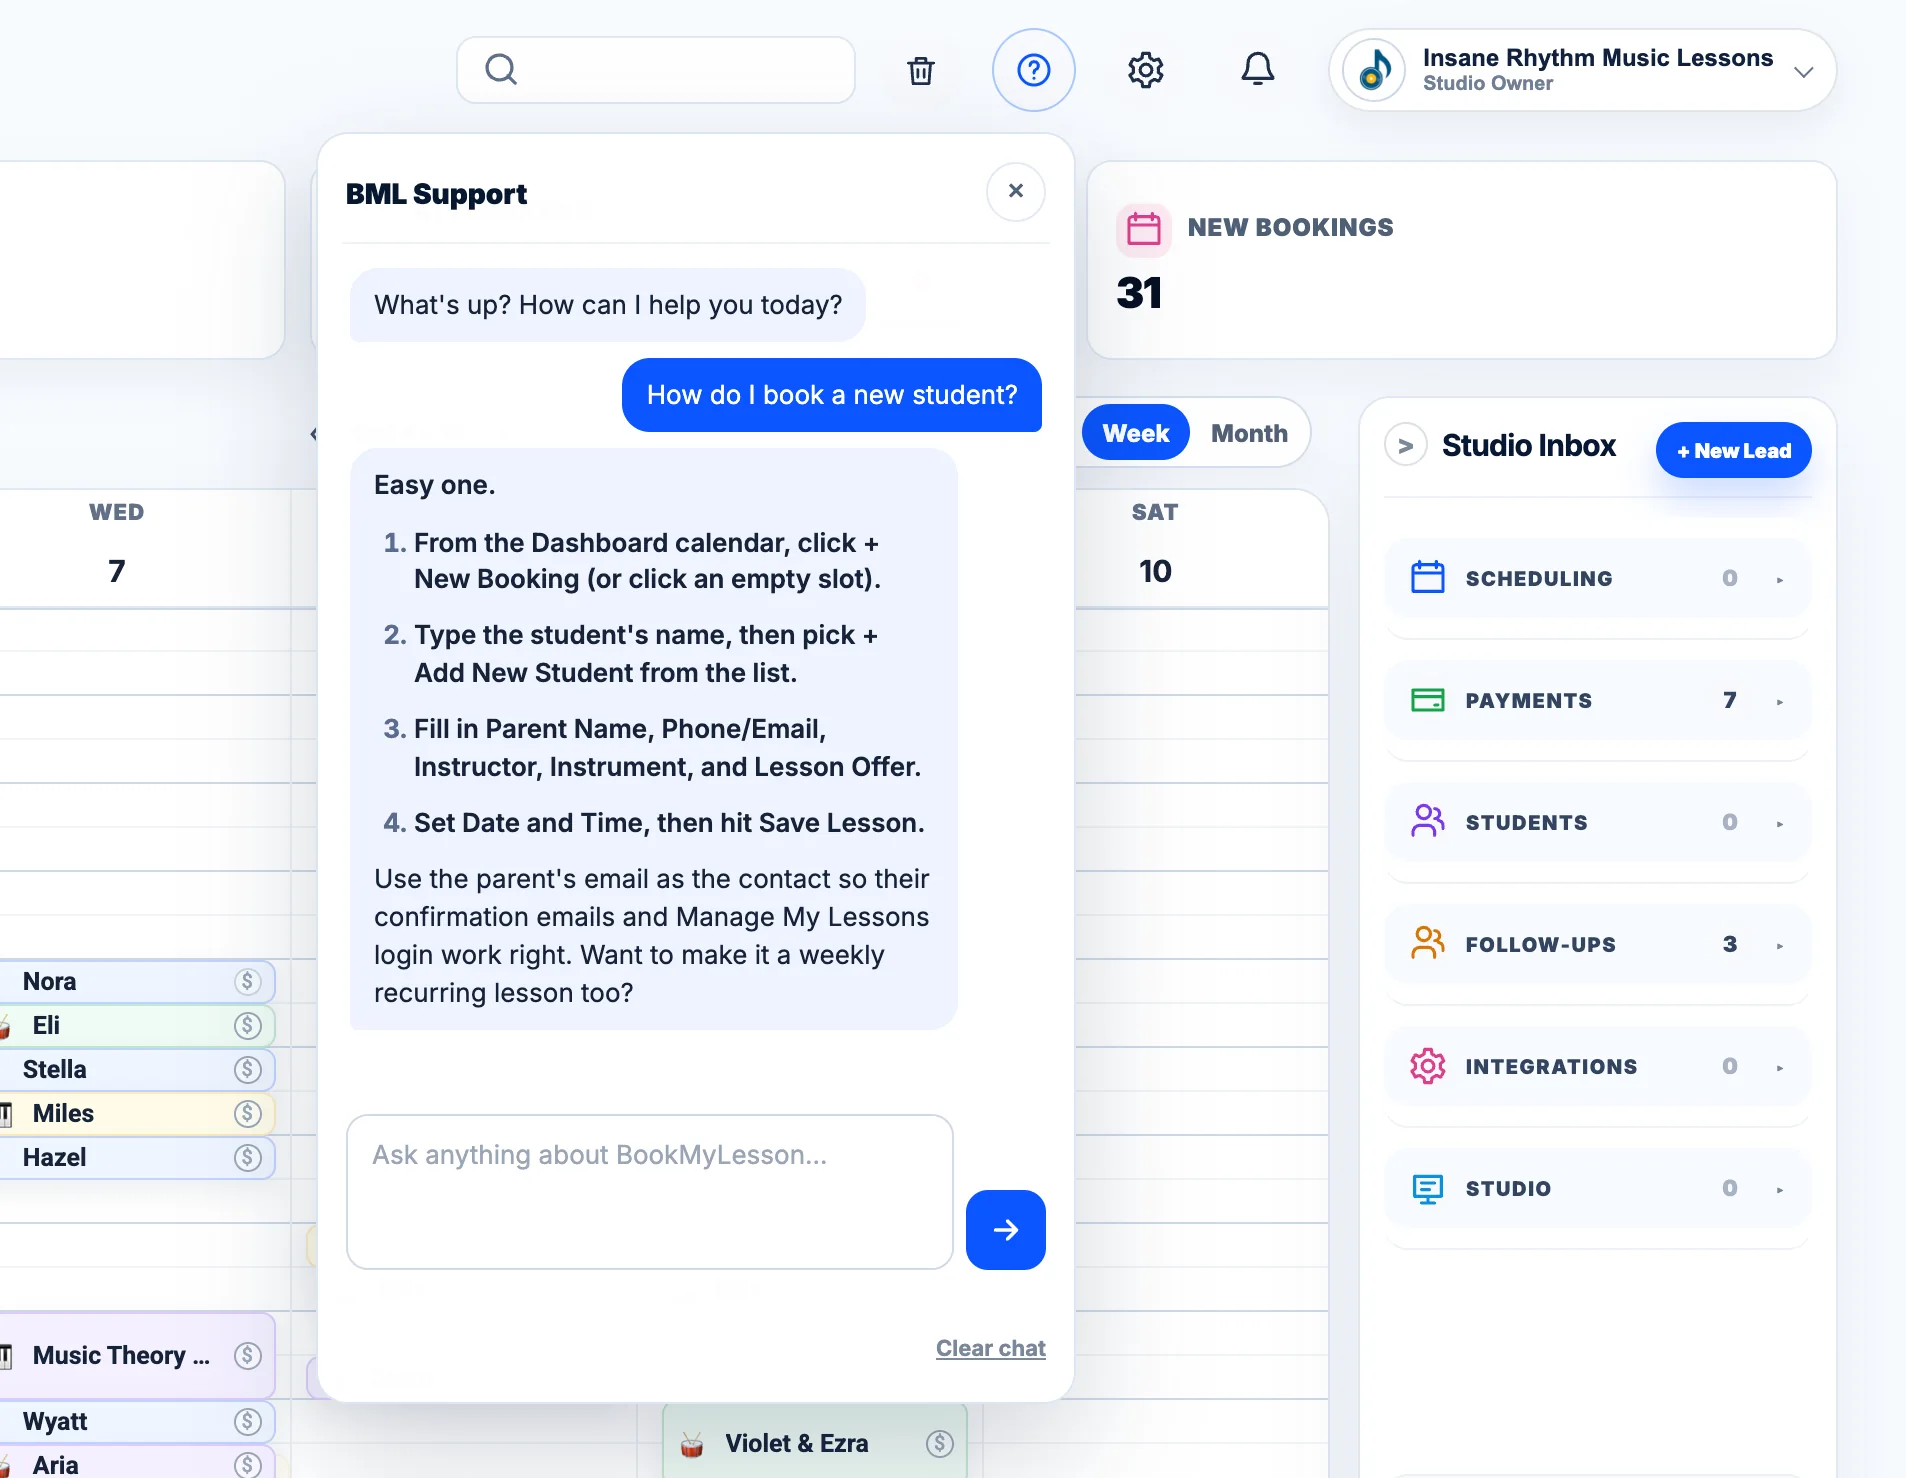Open the Wyatt lesson entry
The height and width of the screenshot is (1478, 1906).
(137, 1422)
